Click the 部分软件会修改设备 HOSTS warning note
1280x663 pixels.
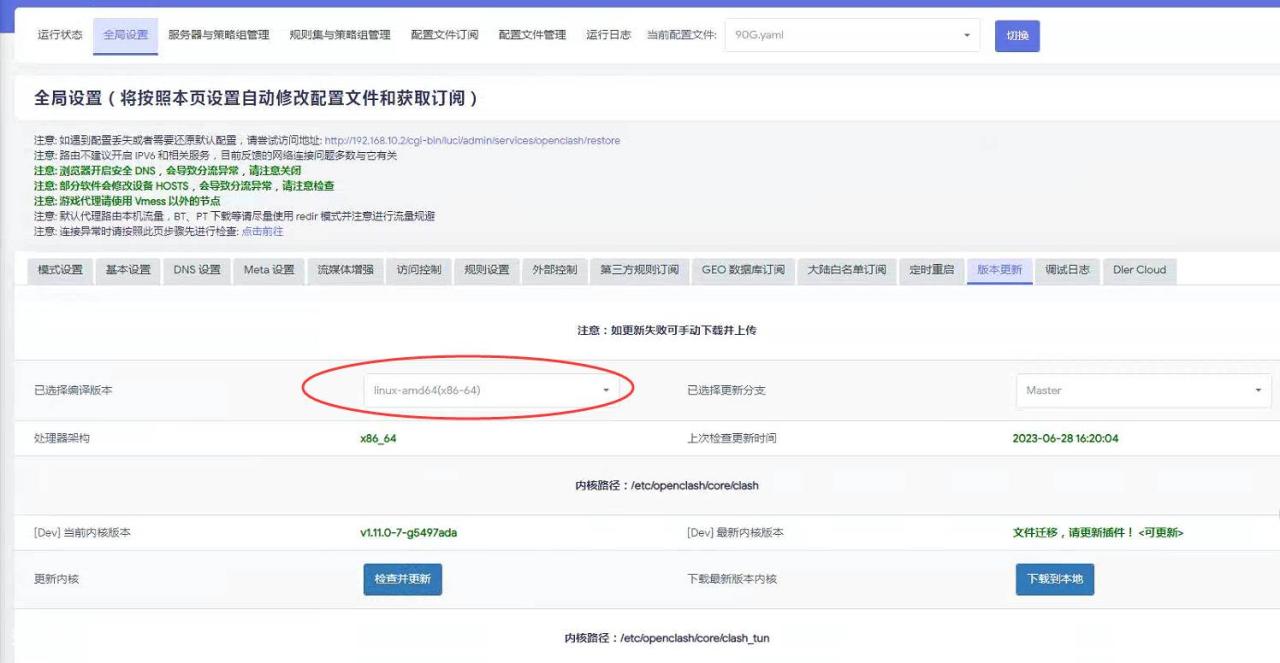[x=184, y=186]
